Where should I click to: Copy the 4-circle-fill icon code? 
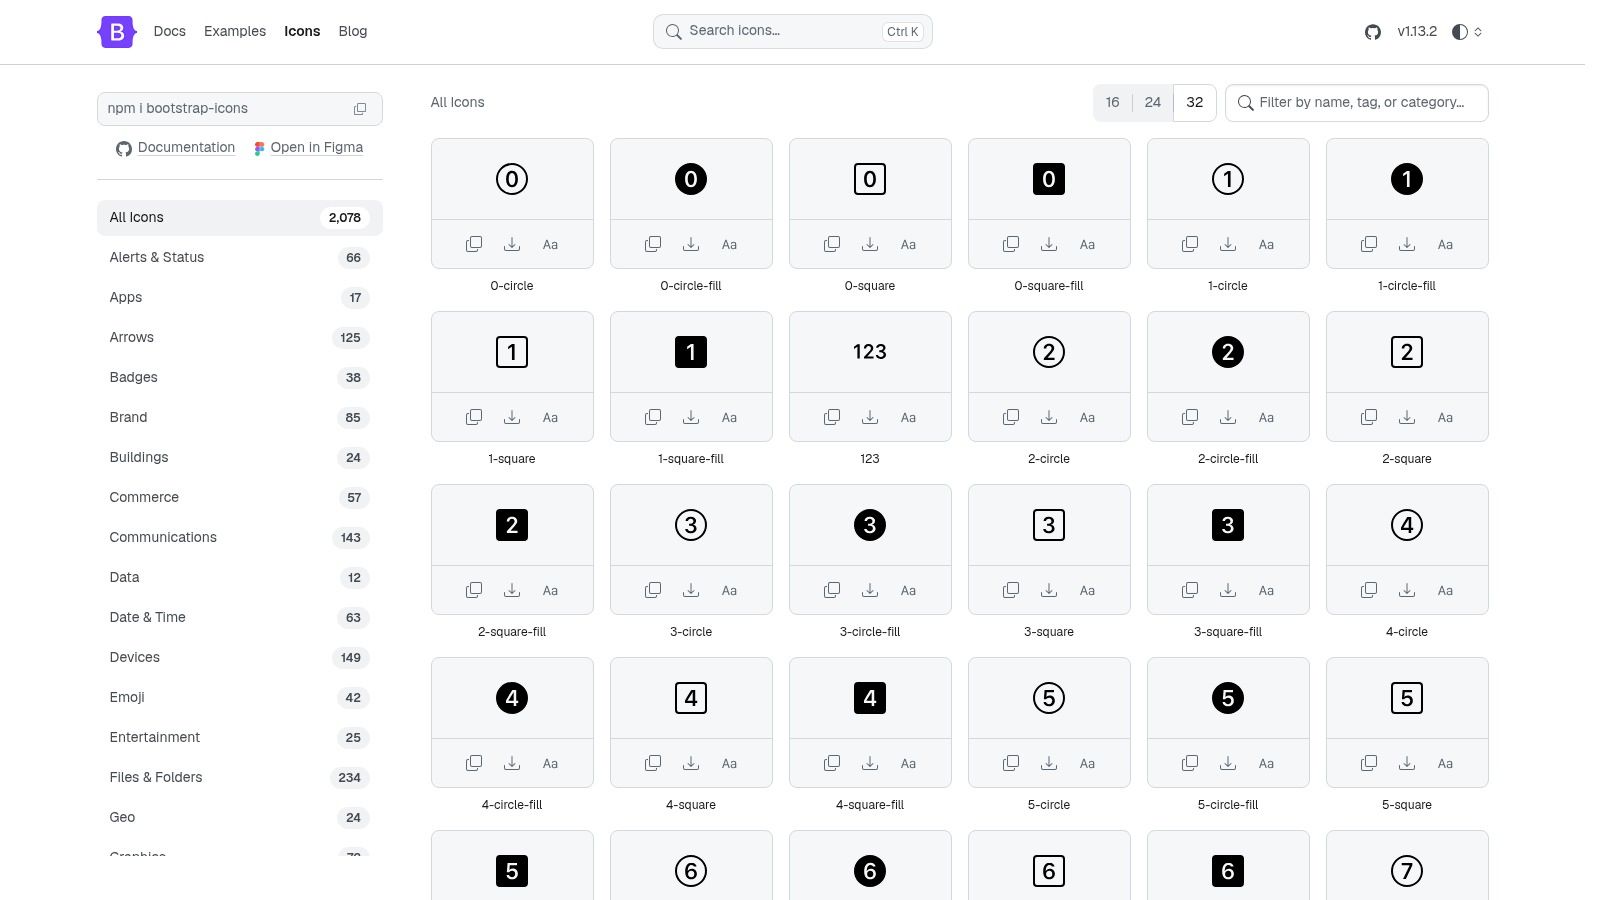(474, 763)
